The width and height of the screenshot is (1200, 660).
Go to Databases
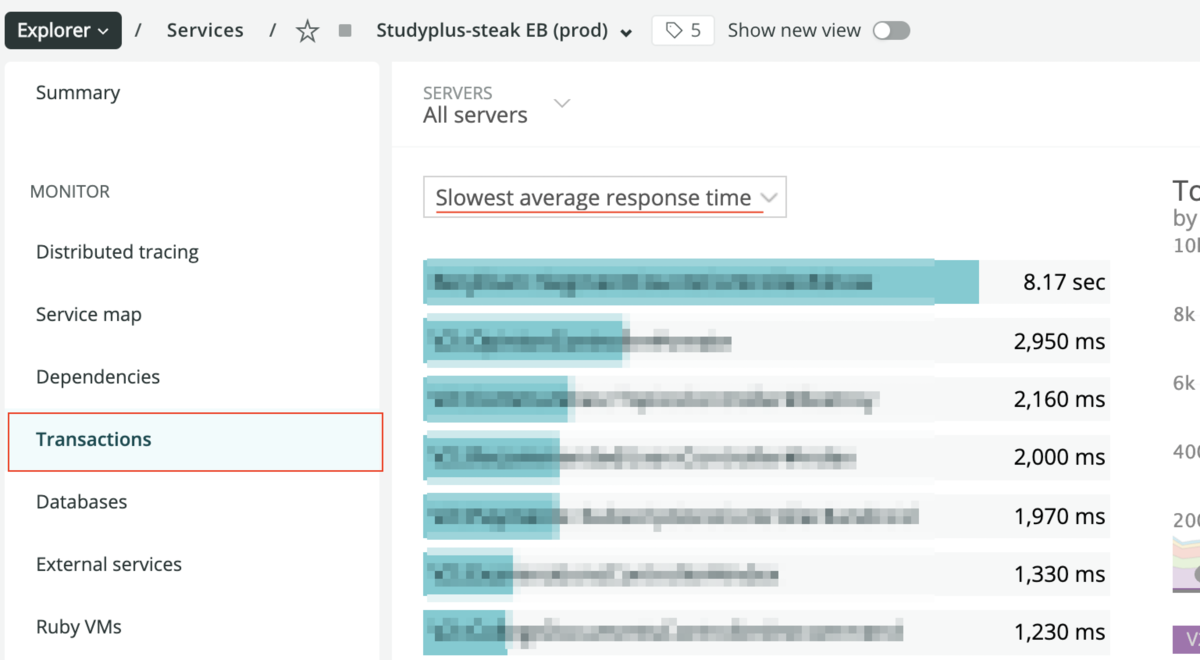coord(82,502)
